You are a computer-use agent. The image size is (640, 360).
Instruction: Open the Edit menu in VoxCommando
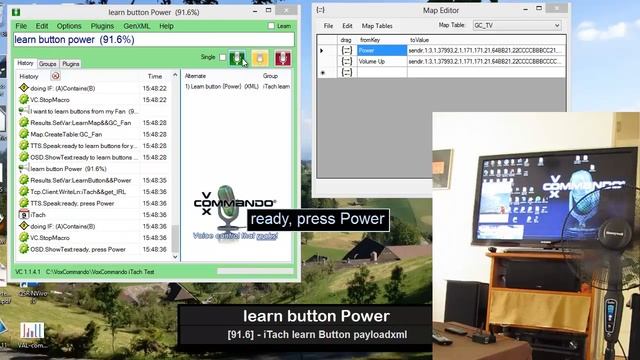point(42,26)
